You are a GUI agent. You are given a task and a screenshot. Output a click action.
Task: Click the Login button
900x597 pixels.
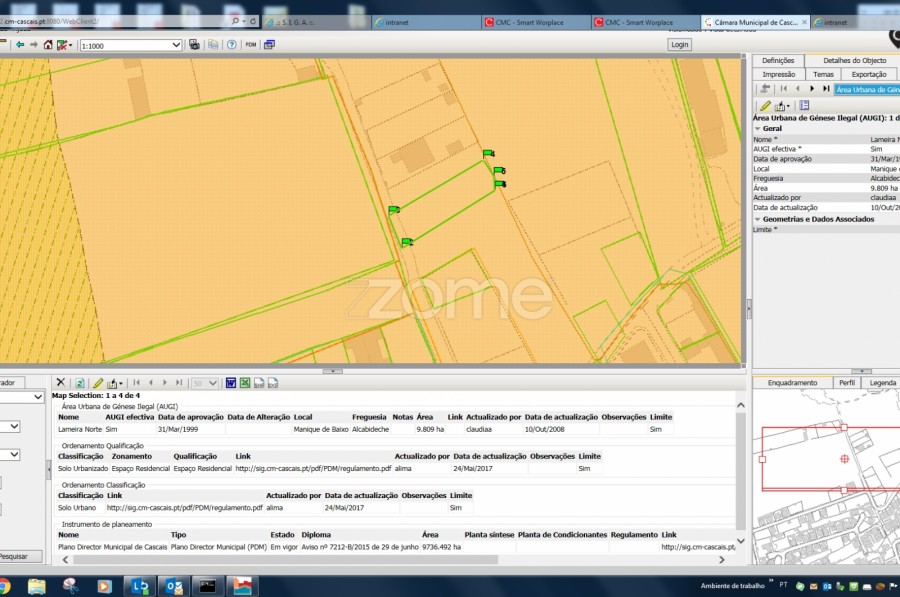pyautogui.click(x=680, y=45)
